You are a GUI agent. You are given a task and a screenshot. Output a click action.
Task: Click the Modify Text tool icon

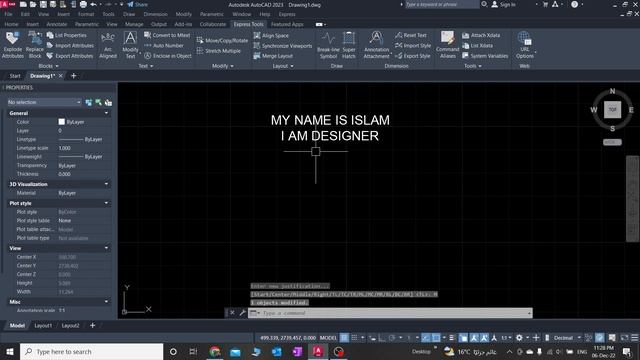point(130,45)
